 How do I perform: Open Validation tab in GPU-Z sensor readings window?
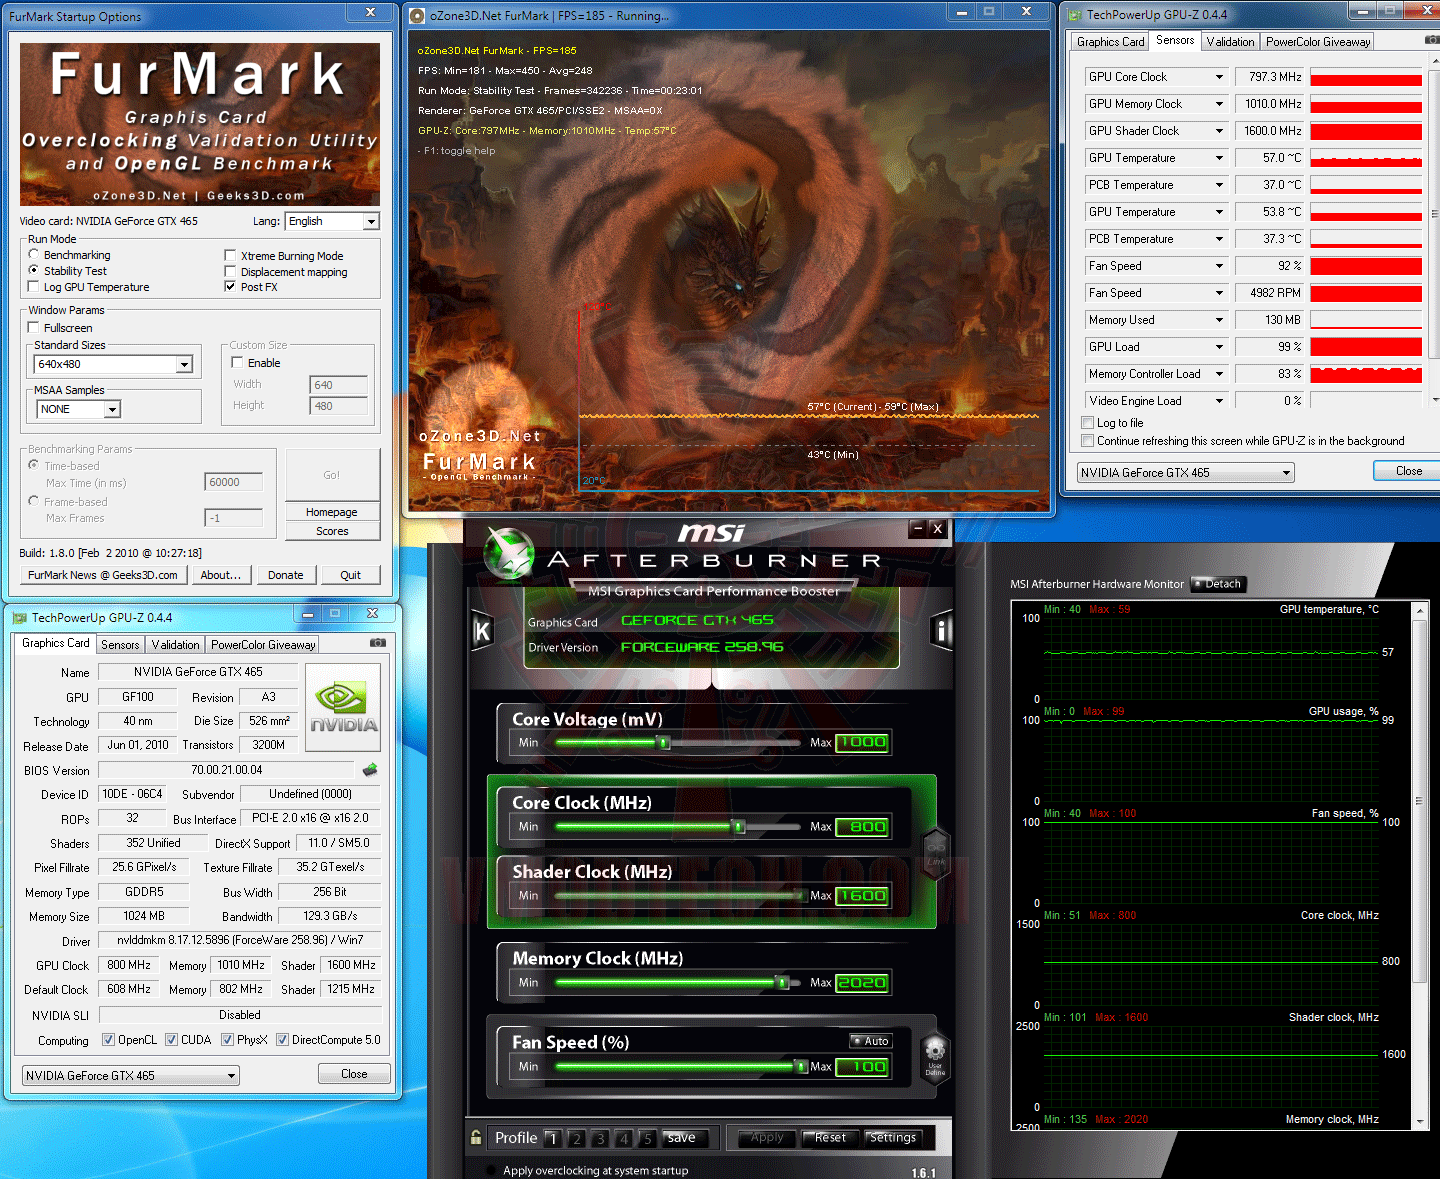click(x=1230, y=42)
